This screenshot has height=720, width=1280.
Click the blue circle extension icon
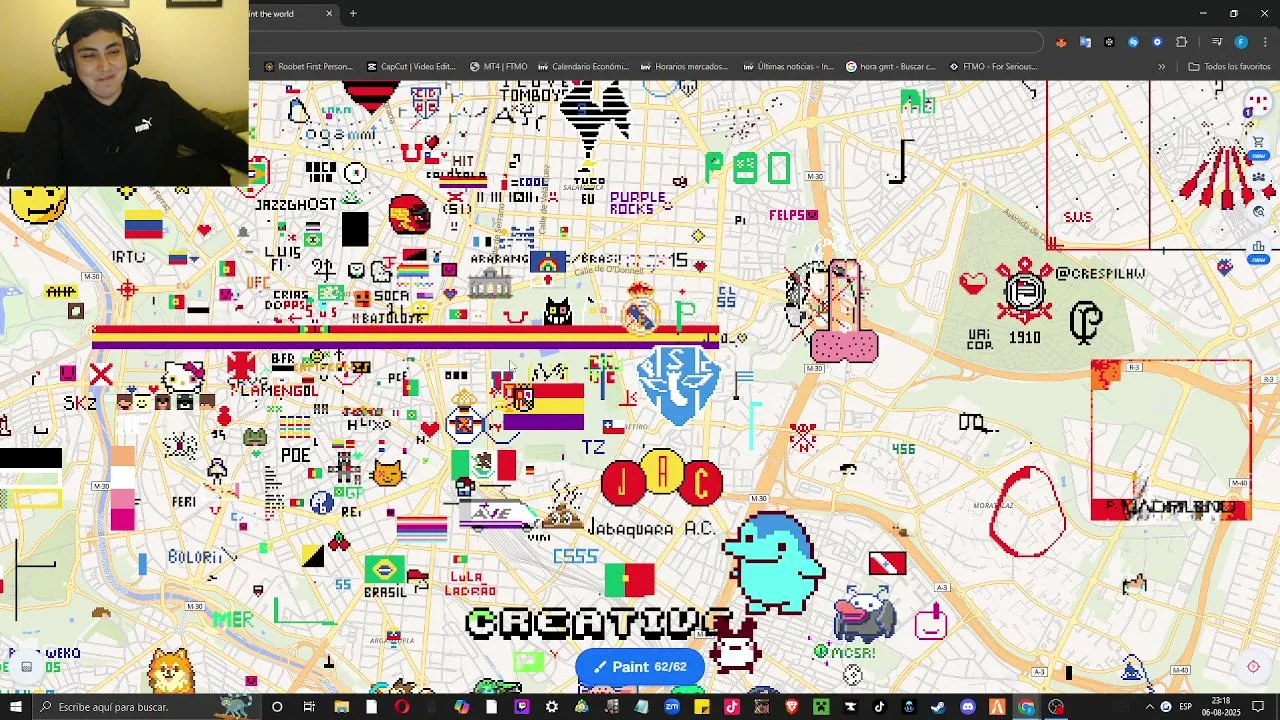point(1157,42)
